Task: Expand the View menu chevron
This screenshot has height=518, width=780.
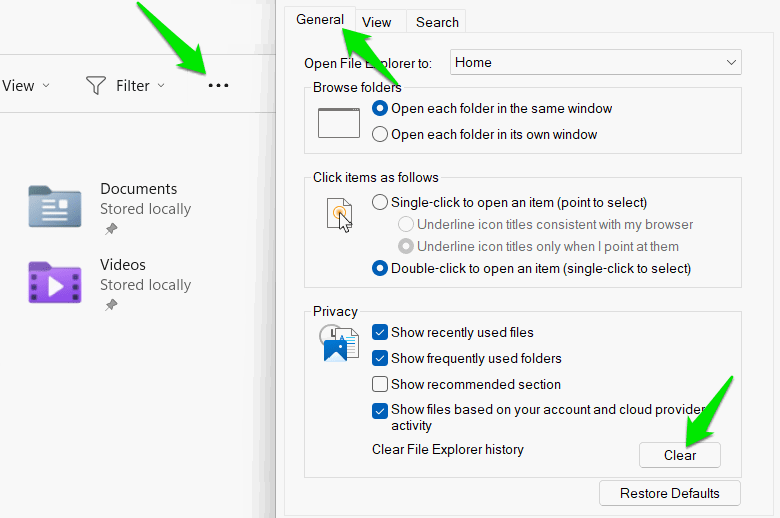Action: 46,86
